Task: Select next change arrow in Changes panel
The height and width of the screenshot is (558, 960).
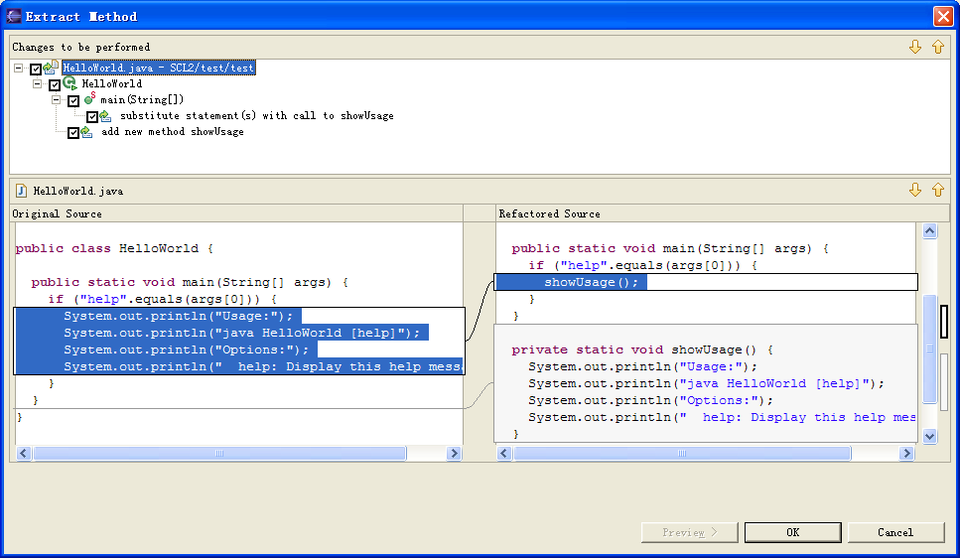Action: tap(915, 47)
